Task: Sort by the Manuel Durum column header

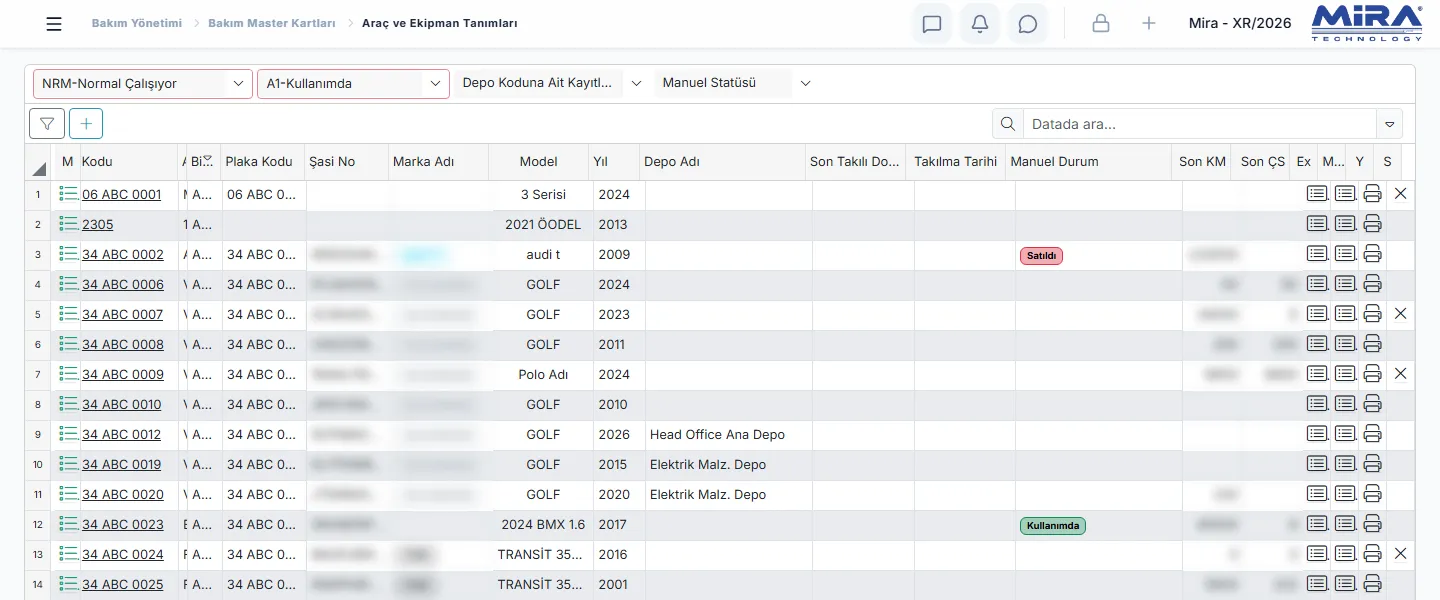Action: coord(1088,162)
